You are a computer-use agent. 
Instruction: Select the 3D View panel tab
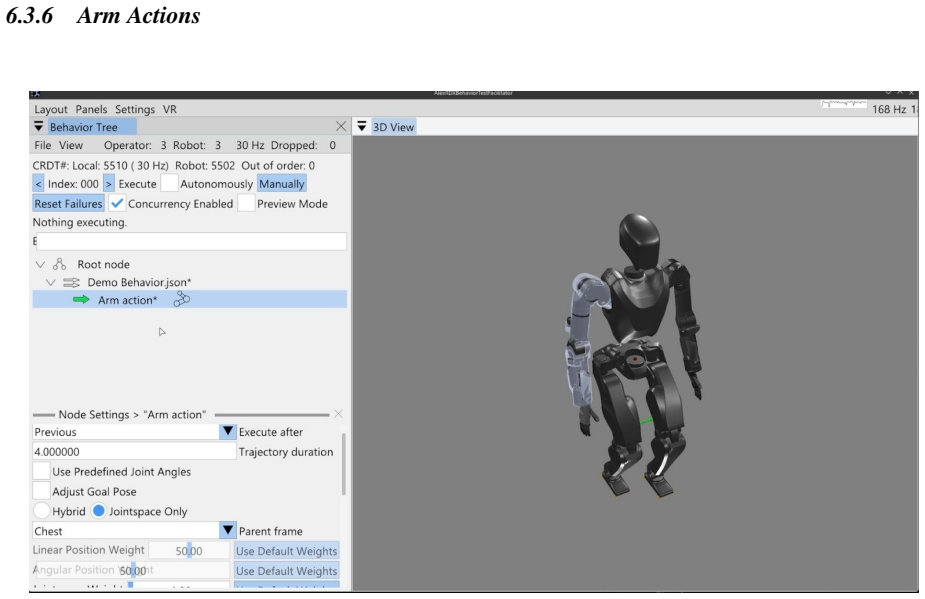click(x=393, y=127)
